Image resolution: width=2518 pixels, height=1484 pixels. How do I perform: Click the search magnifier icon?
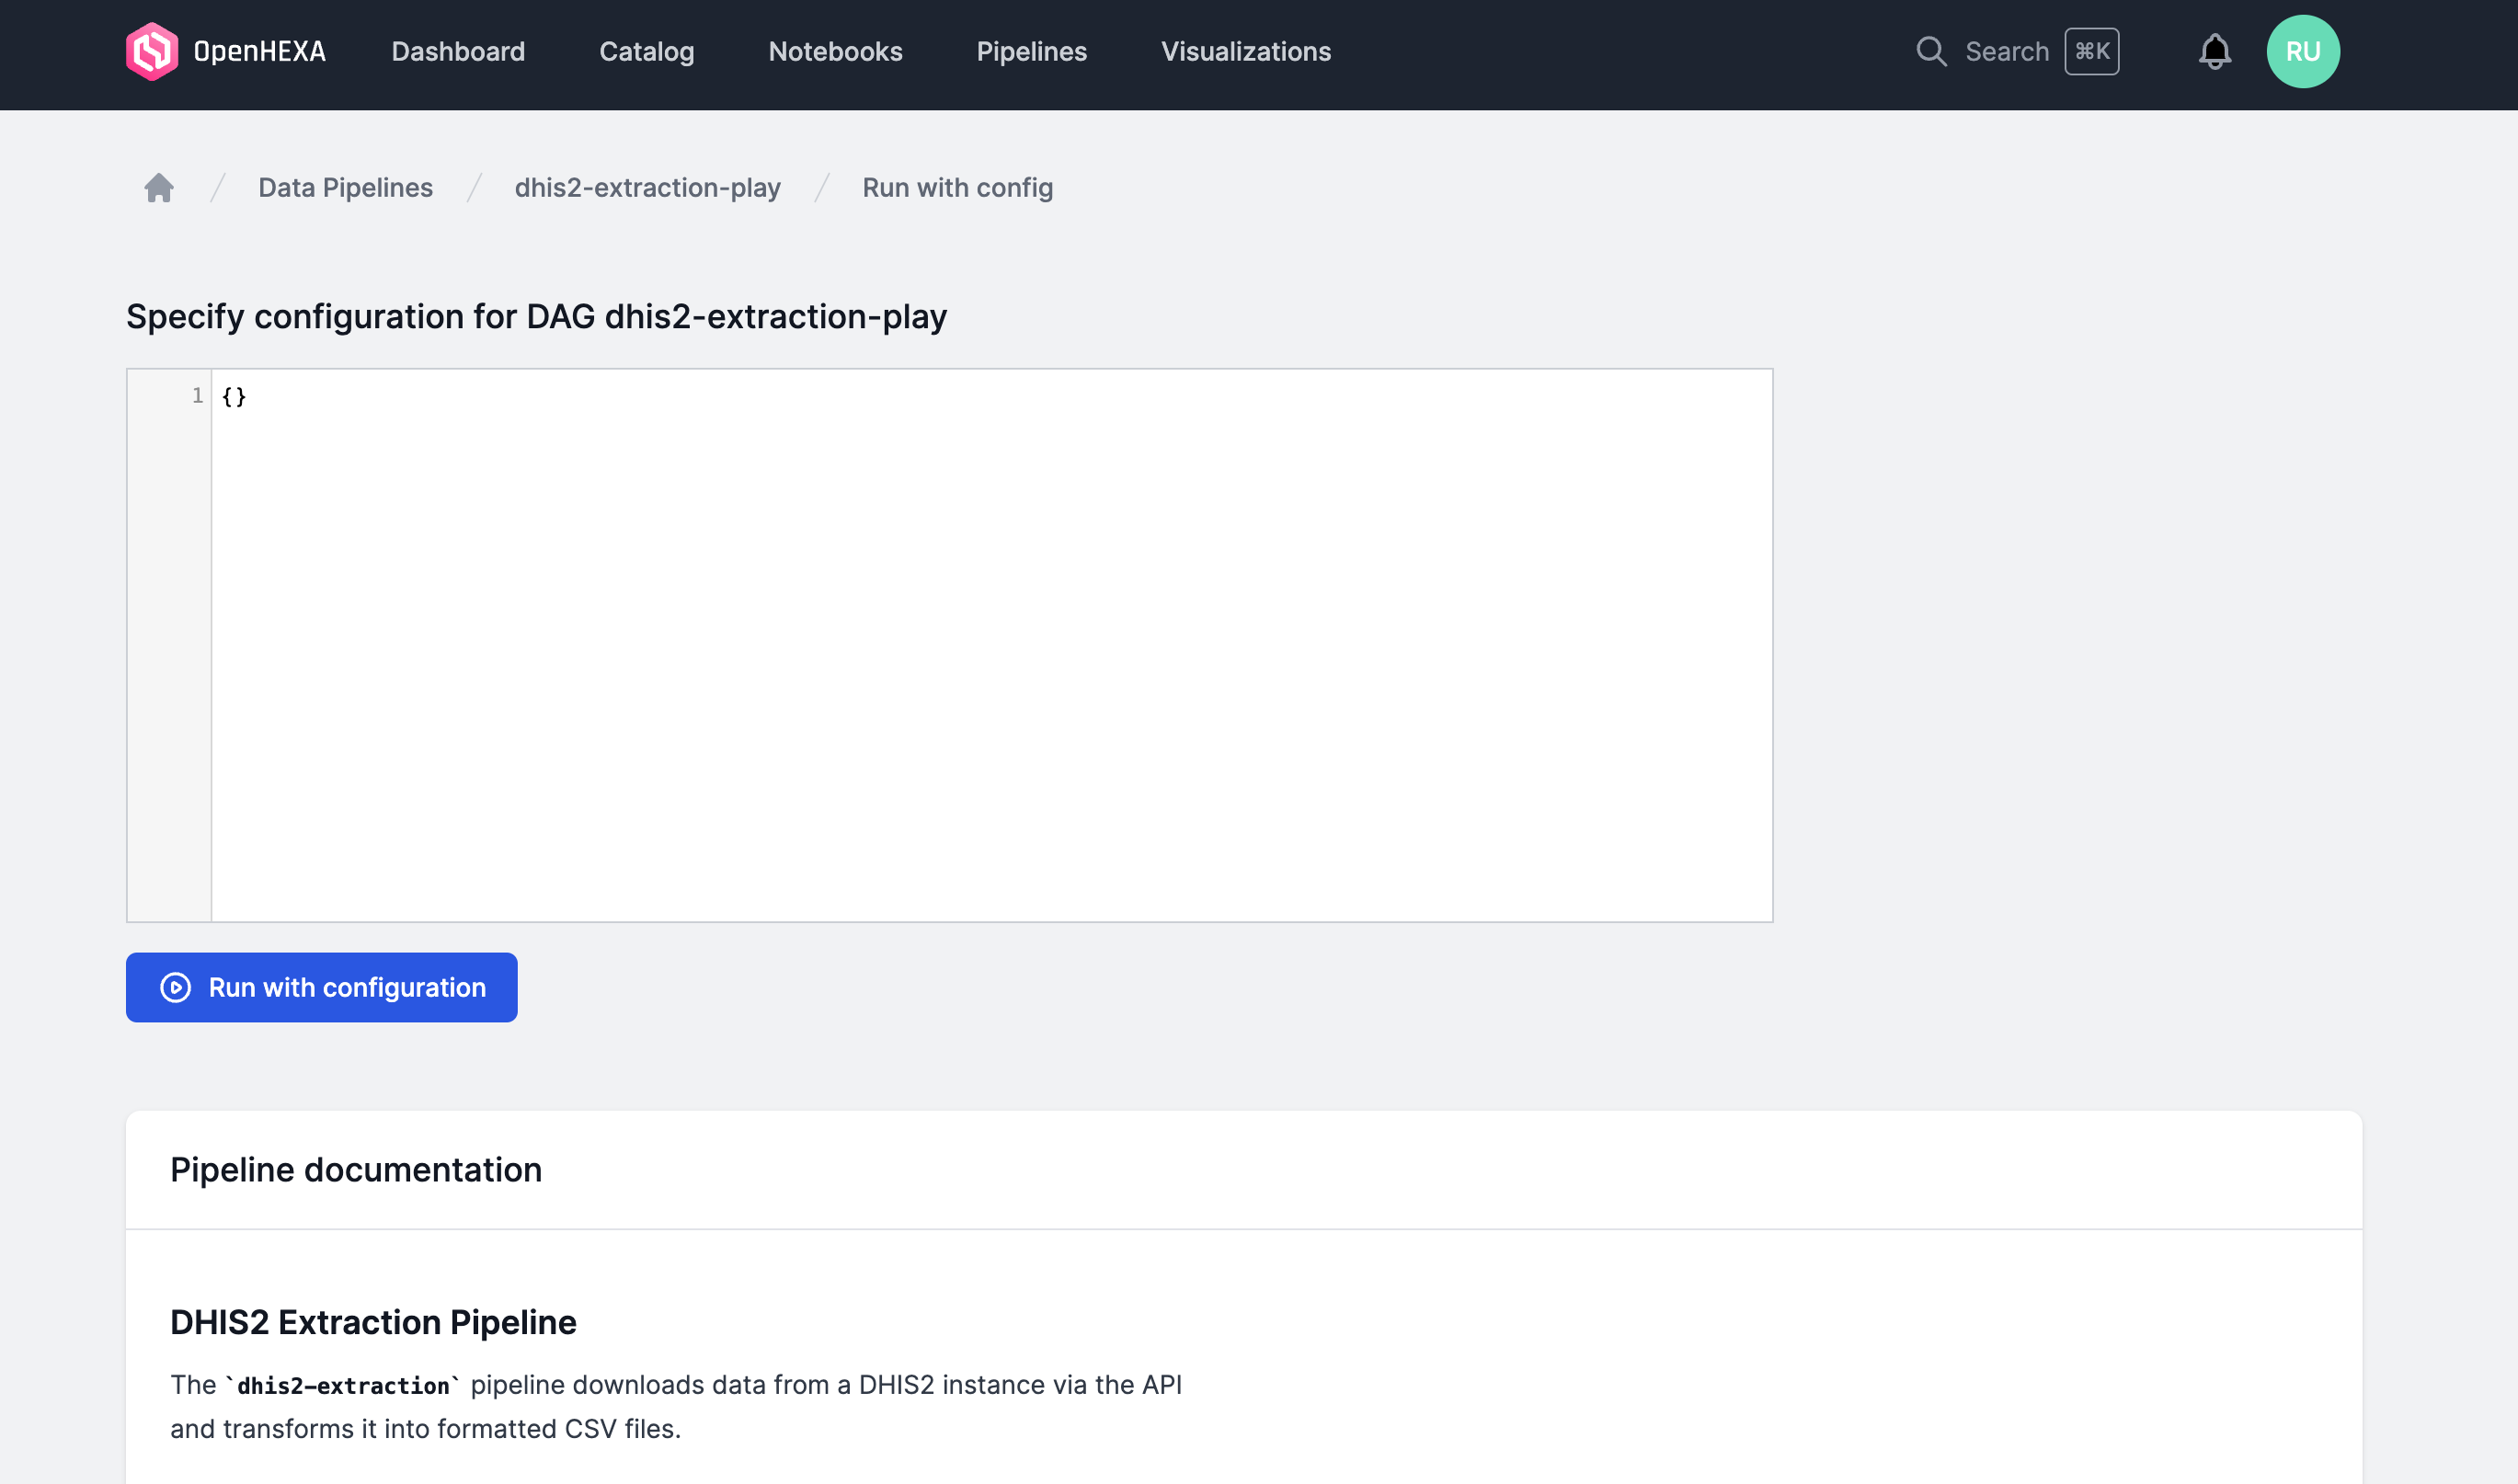point(1931,52)
